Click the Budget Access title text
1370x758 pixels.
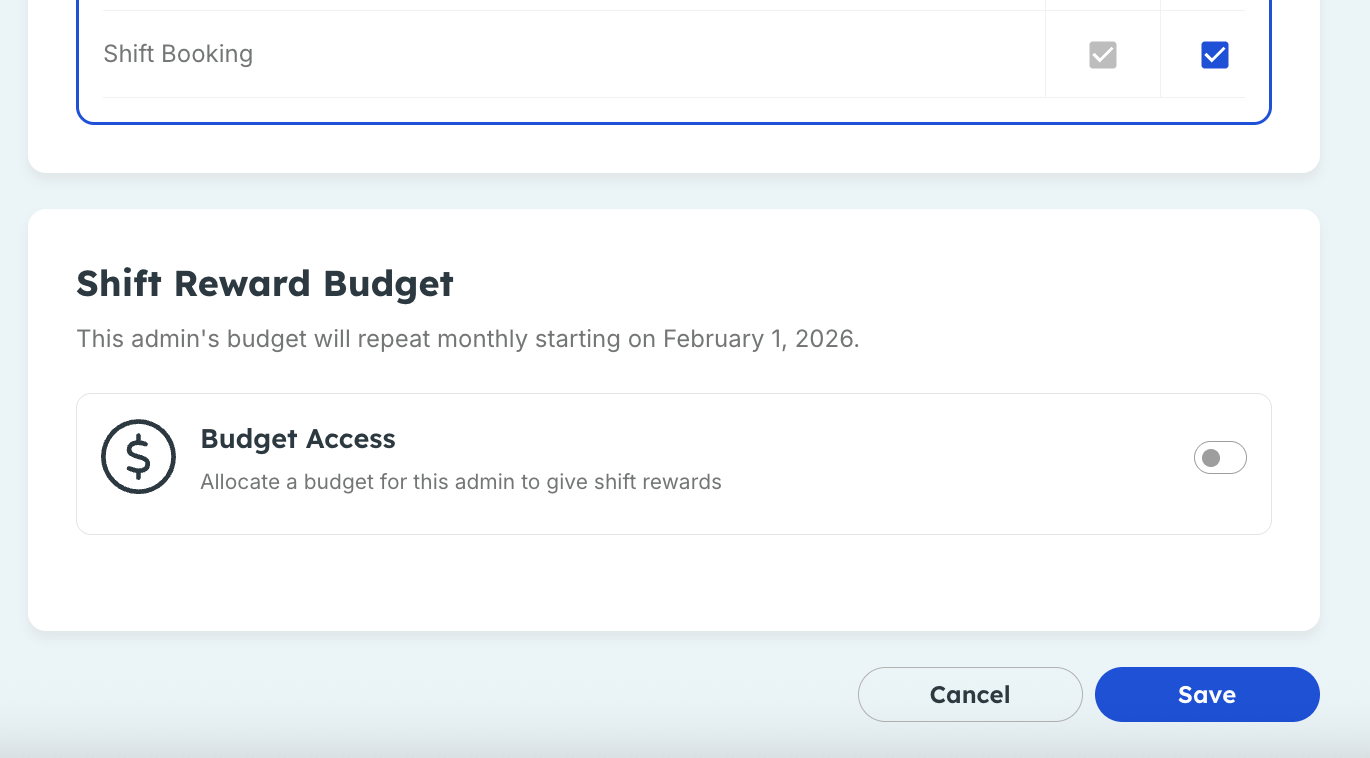tap(298, 439)
